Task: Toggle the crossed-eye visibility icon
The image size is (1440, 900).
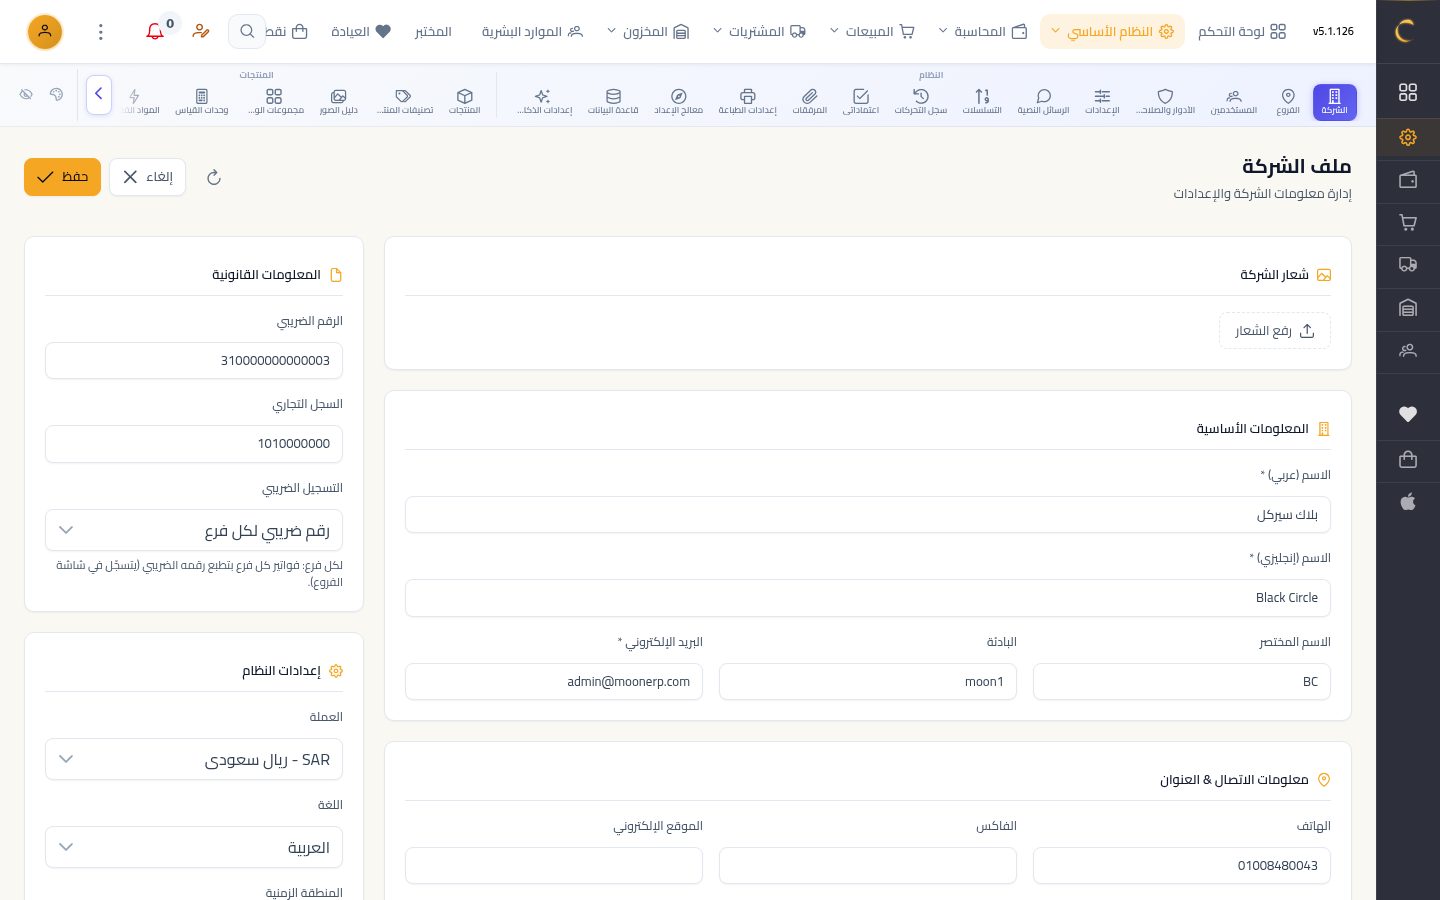Action: coord(26,94)
